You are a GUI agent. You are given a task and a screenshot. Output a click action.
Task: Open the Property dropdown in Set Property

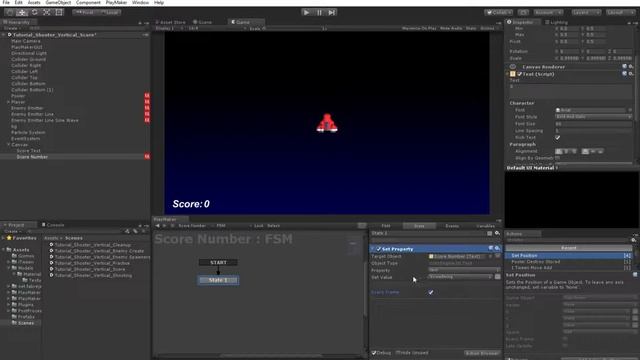tap(464, 270)
